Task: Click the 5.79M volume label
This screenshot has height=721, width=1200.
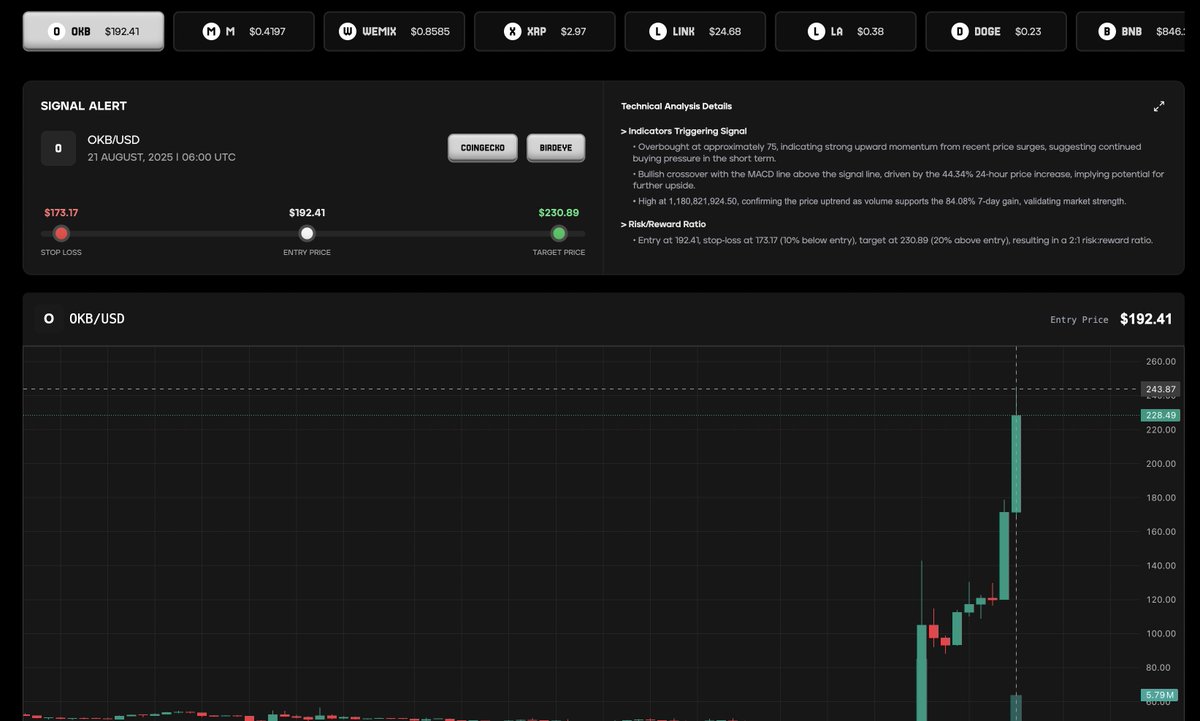Action: point(1160,695)
